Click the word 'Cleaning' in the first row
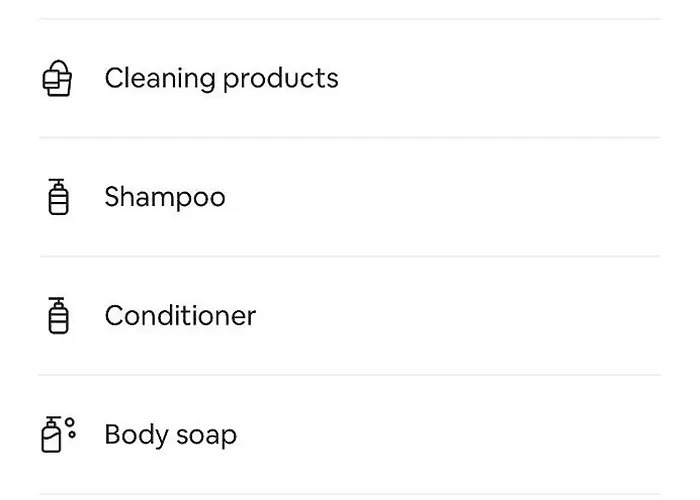The image size is (700, 500). (159, 78)
